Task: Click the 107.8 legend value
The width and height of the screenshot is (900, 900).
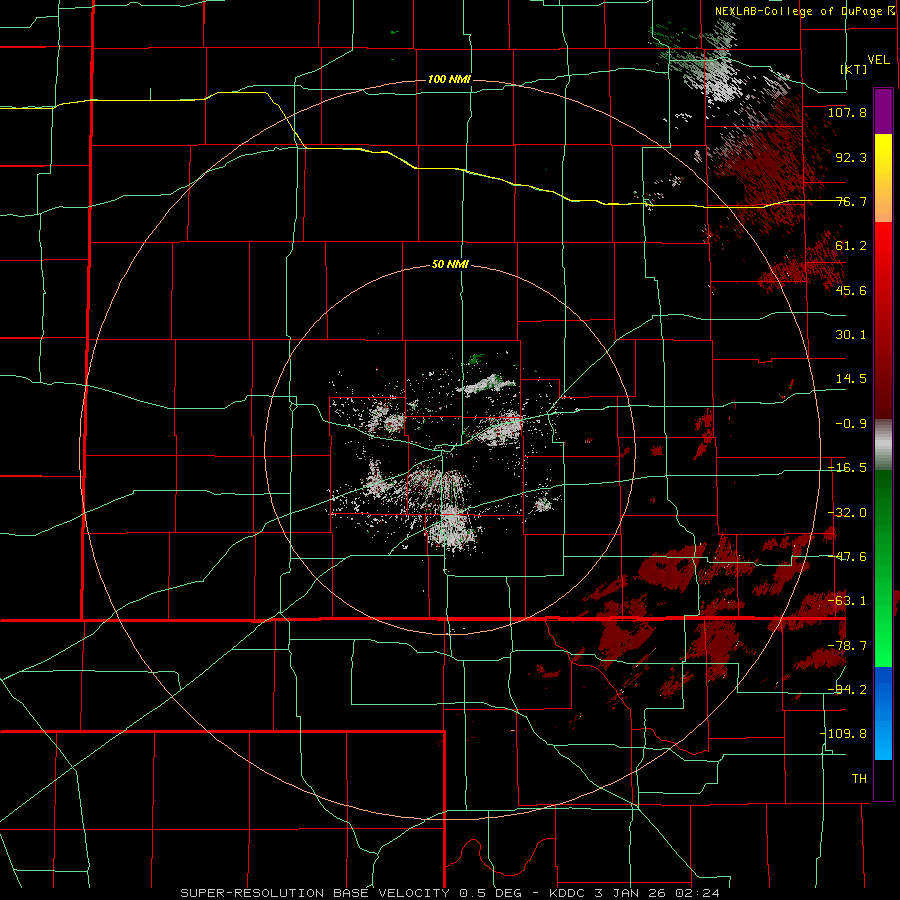Action: click(x=847, y=112)
